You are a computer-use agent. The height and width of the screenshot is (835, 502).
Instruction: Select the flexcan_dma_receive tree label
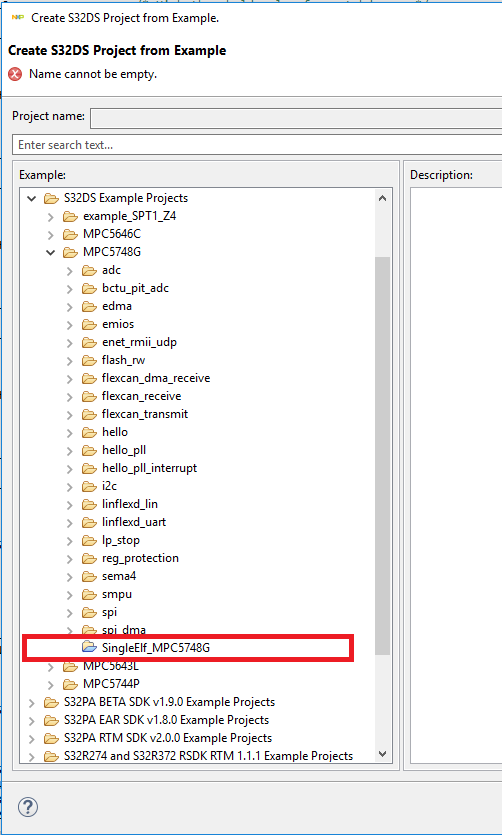[x=156, y=379]
